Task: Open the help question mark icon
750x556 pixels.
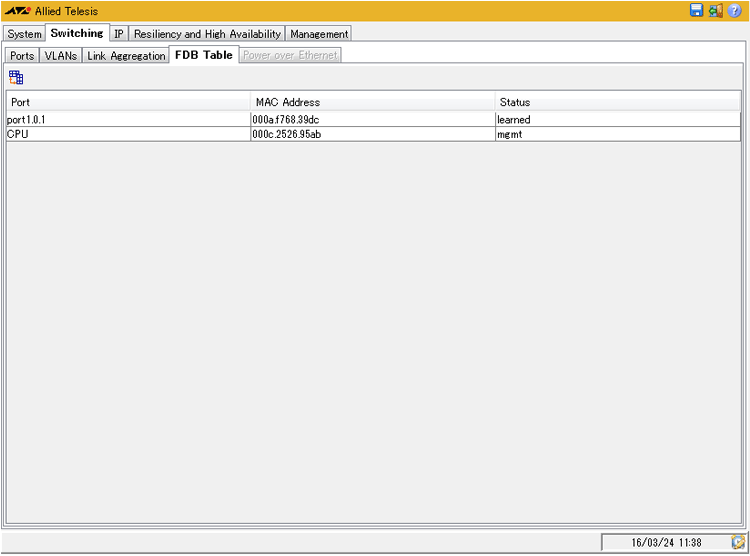Action: (735, 11)
